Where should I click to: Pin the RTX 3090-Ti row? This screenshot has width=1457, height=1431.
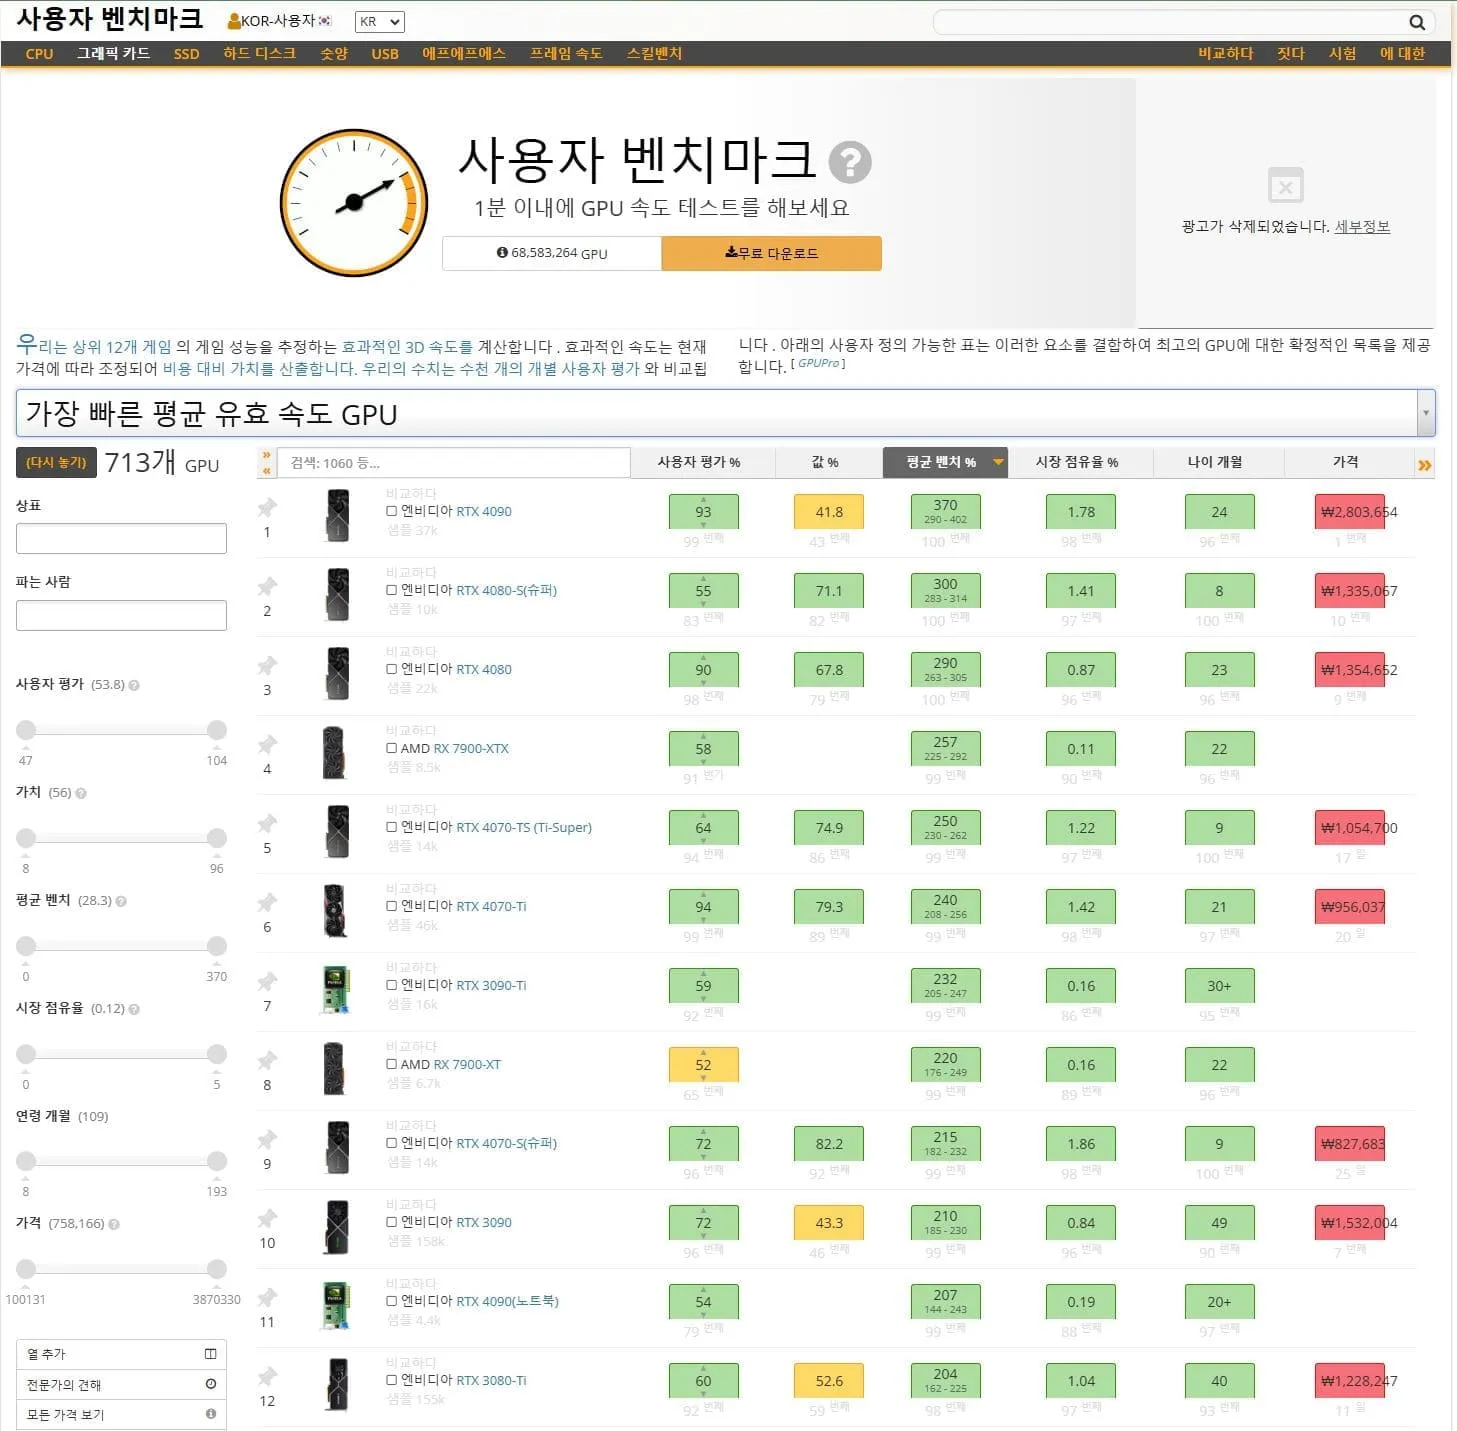(267, 981)
